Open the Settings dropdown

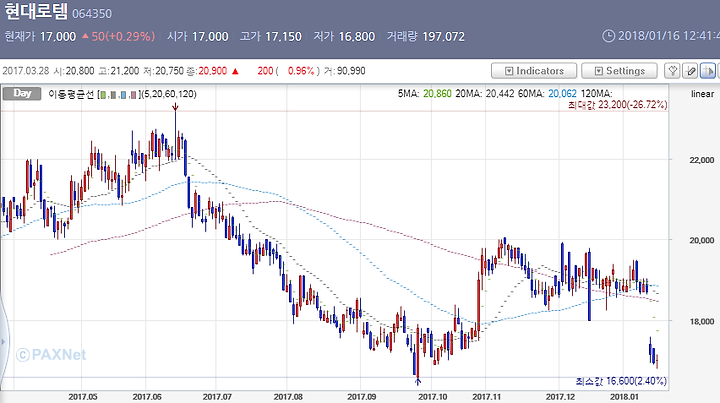point(619,71)
